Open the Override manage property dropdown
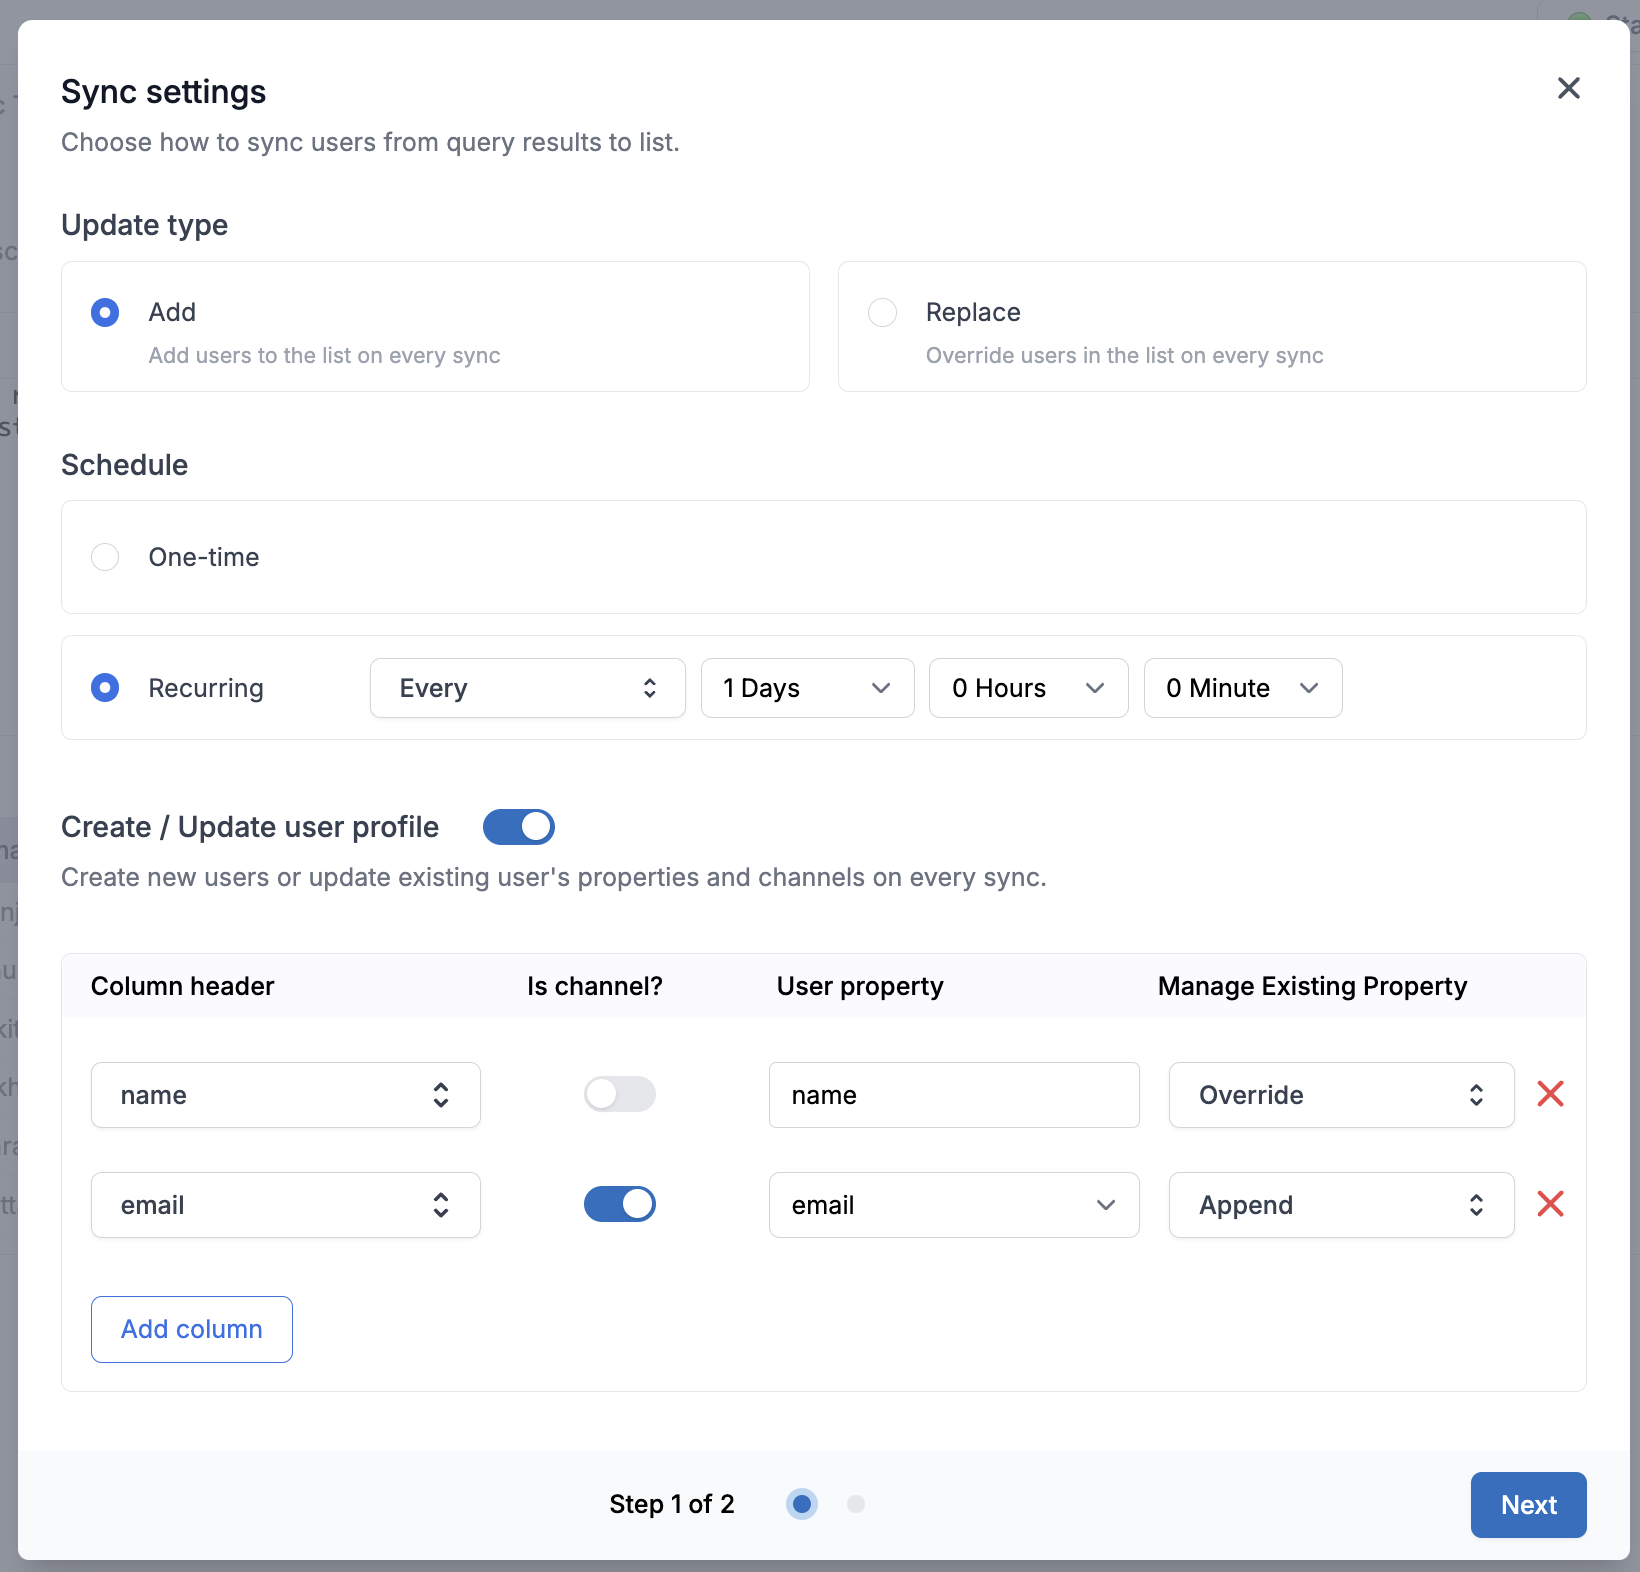Screen dimensions: 1640x1572 (x=1342, y=1095)
